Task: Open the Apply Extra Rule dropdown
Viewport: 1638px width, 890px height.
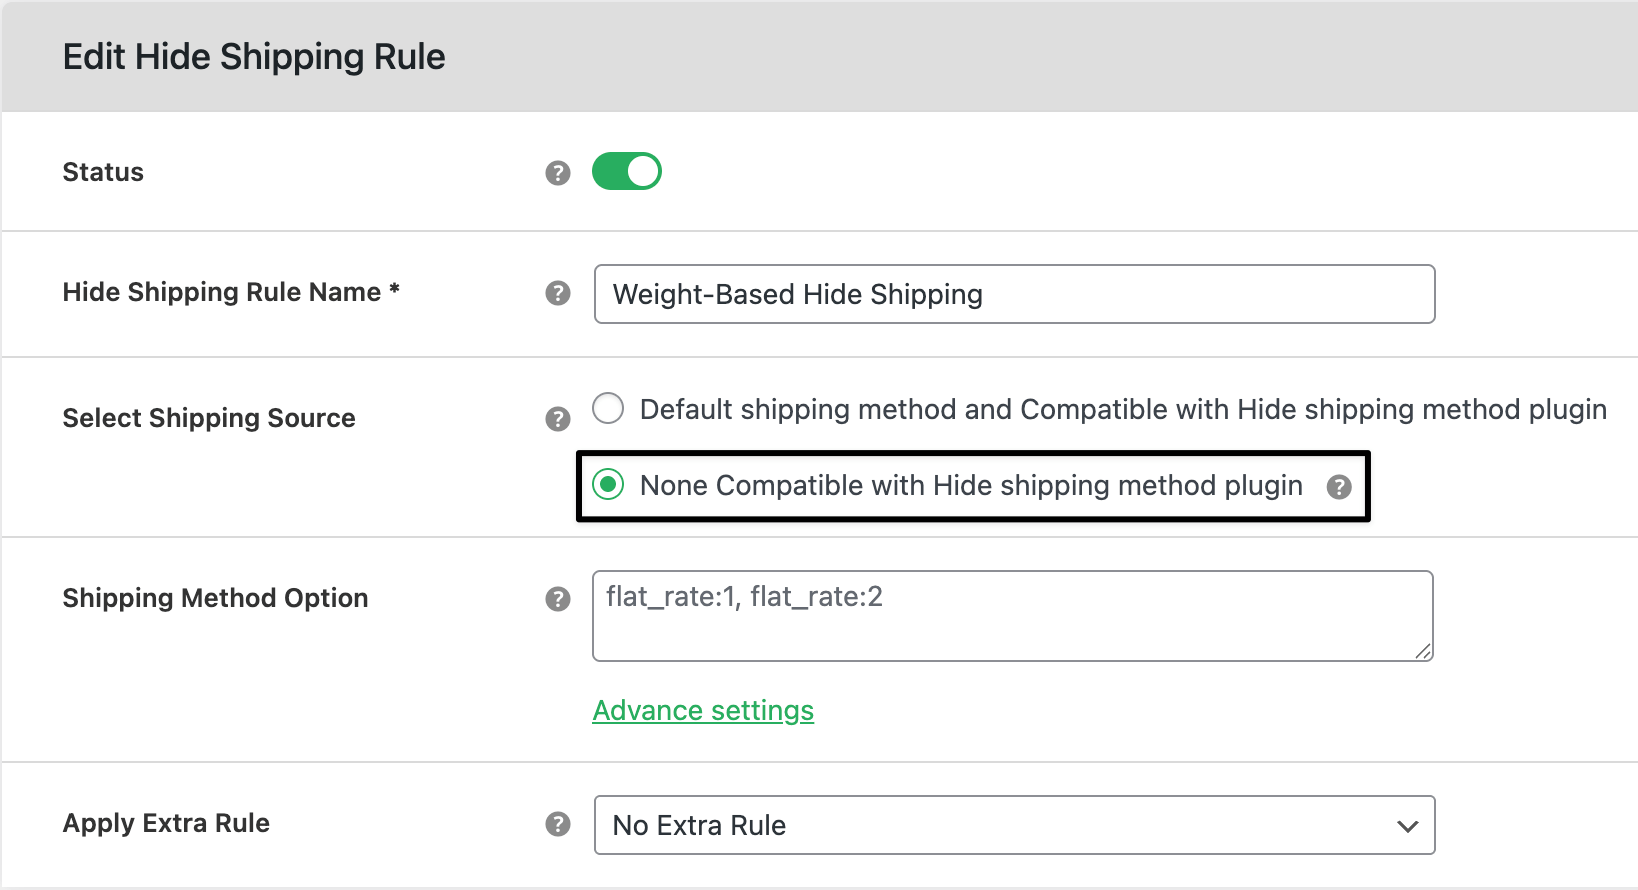Action: pos(1013,825)
